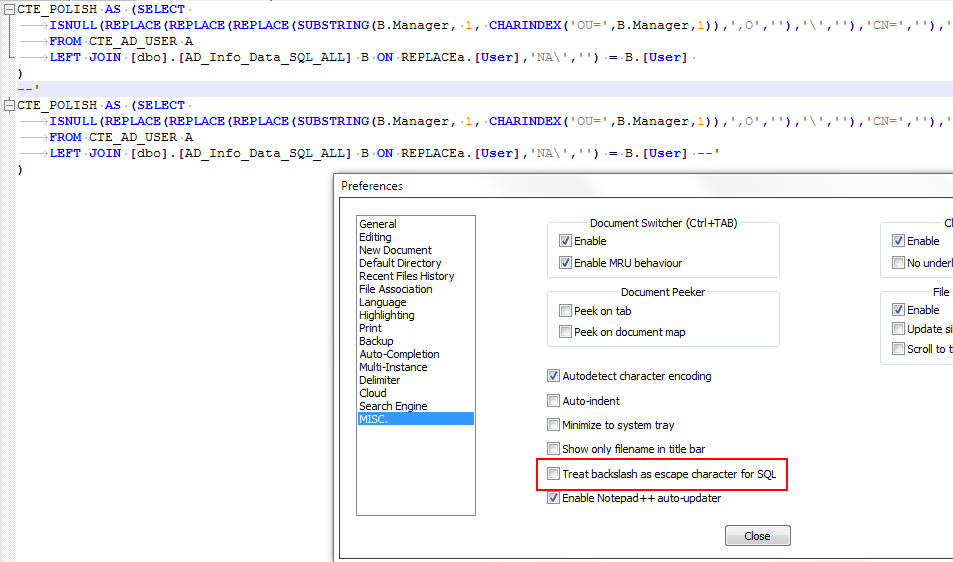Toggle File group Enable checkbox
Viewport: 953px width, 562px height.
(x=898, y=309)
